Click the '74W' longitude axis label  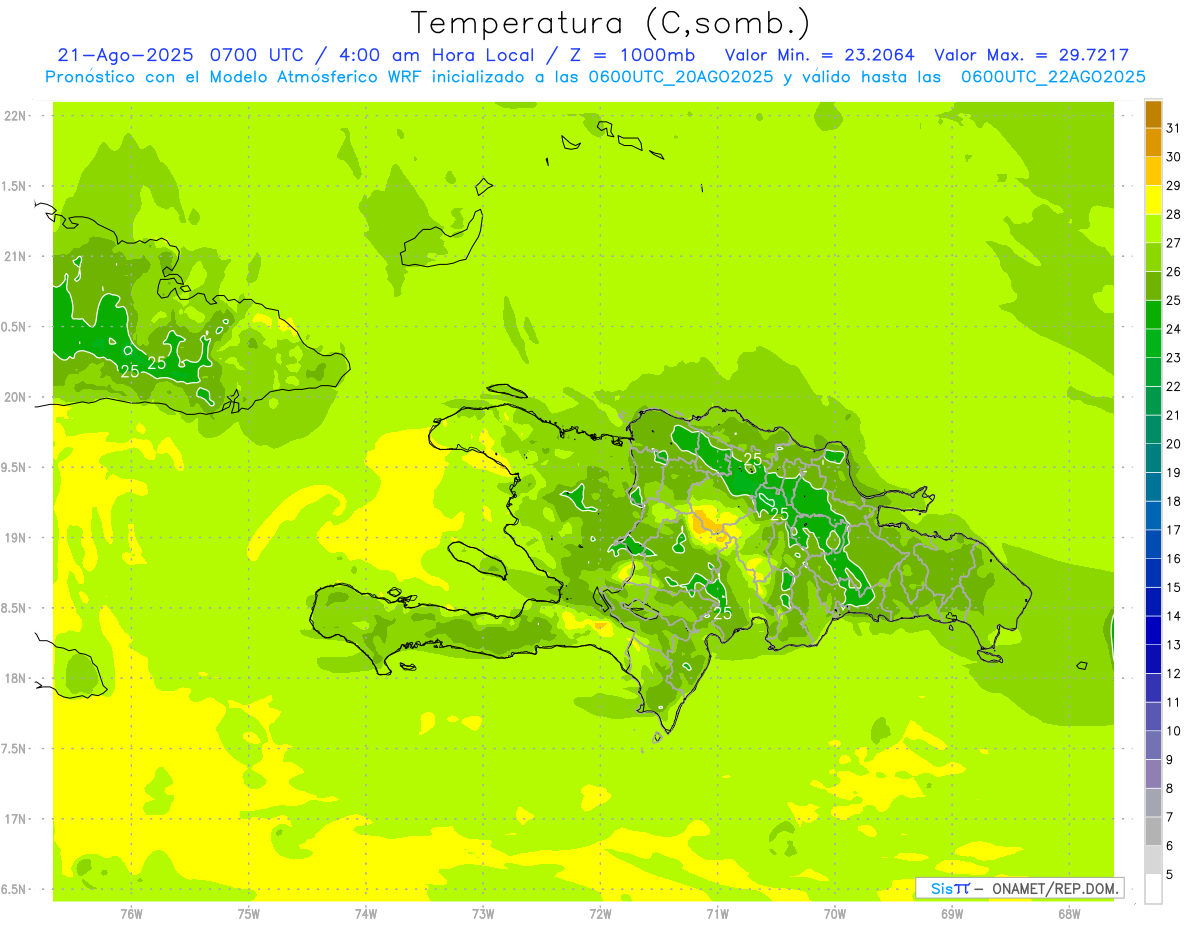pos(366,914)
